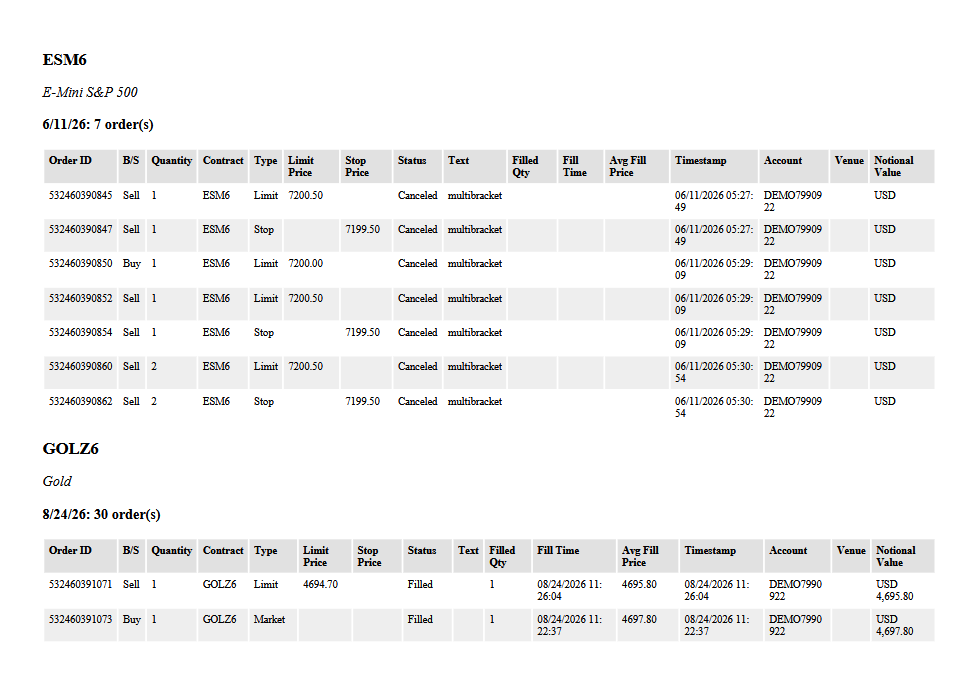This screenshot has height=679, width=970.
Task: Click Limit Price 7200.00 cell
Action: (x=306, y=263)
